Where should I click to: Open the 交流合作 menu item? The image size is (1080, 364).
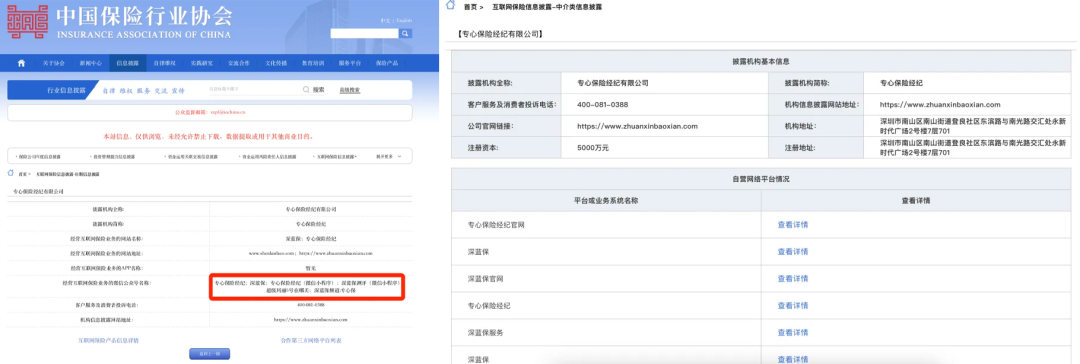[239, 63]
